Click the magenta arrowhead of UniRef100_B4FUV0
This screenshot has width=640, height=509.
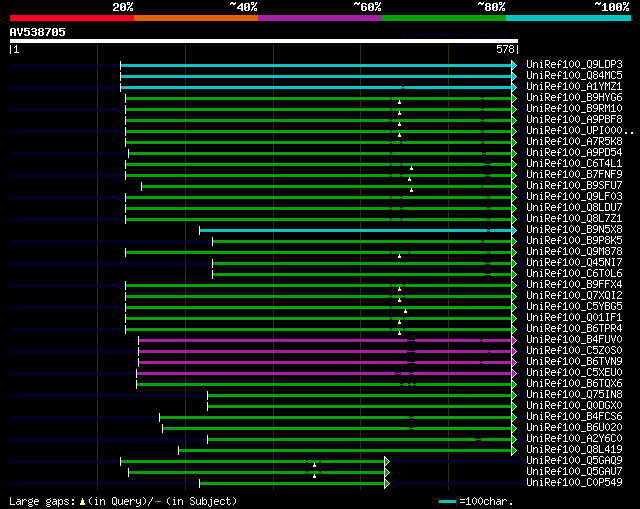coord(514,340)
